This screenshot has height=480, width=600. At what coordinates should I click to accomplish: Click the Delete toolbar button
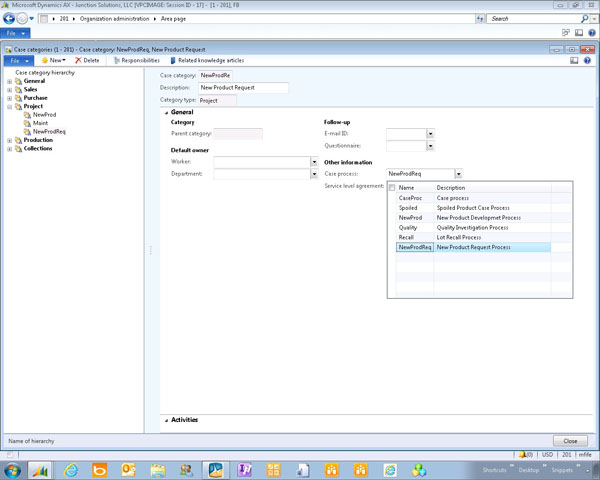point(87,60)
